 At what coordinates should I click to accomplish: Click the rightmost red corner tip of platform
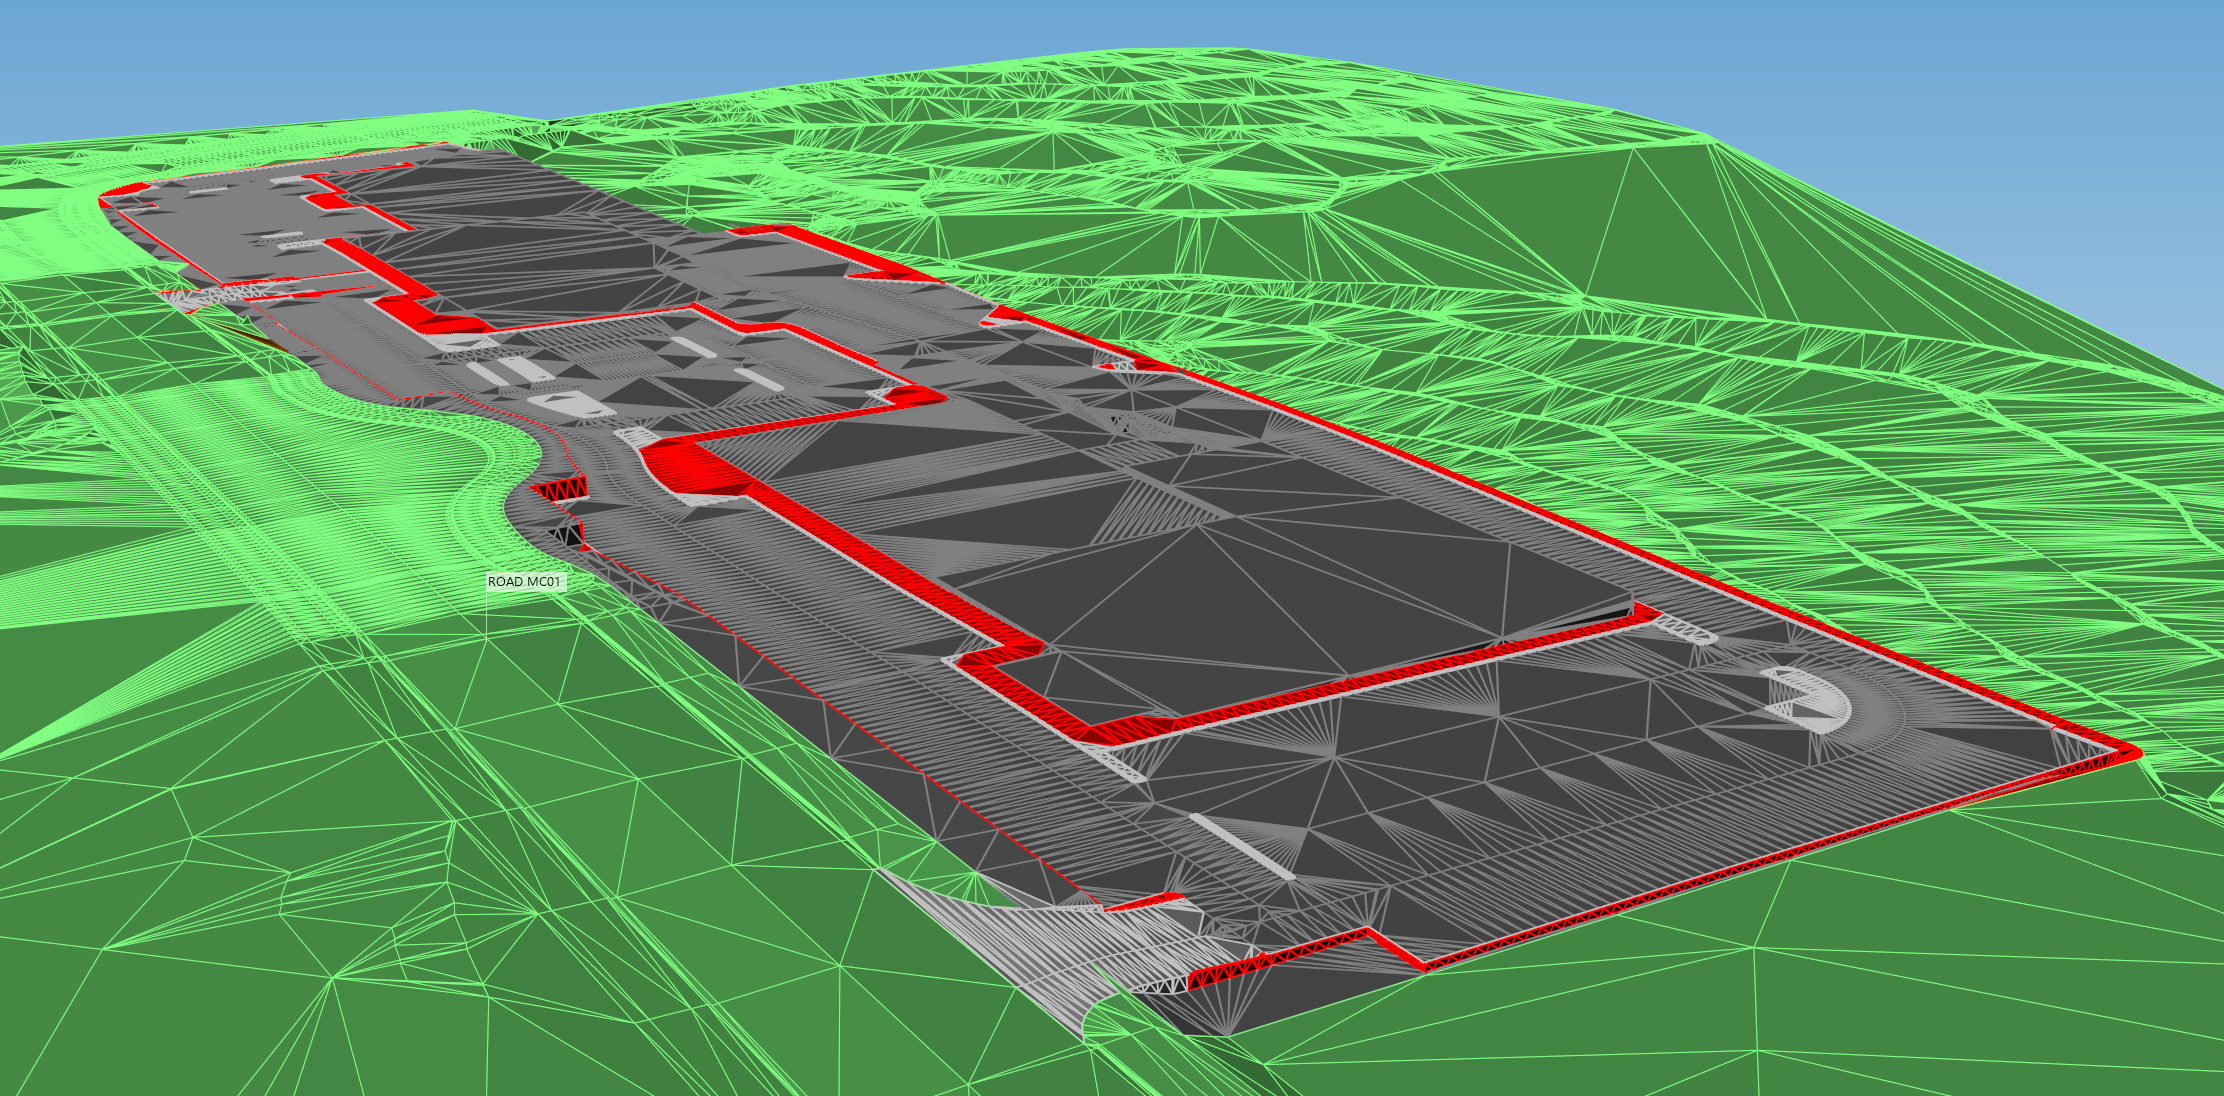pyautogui.click(x=2136, y=751)
